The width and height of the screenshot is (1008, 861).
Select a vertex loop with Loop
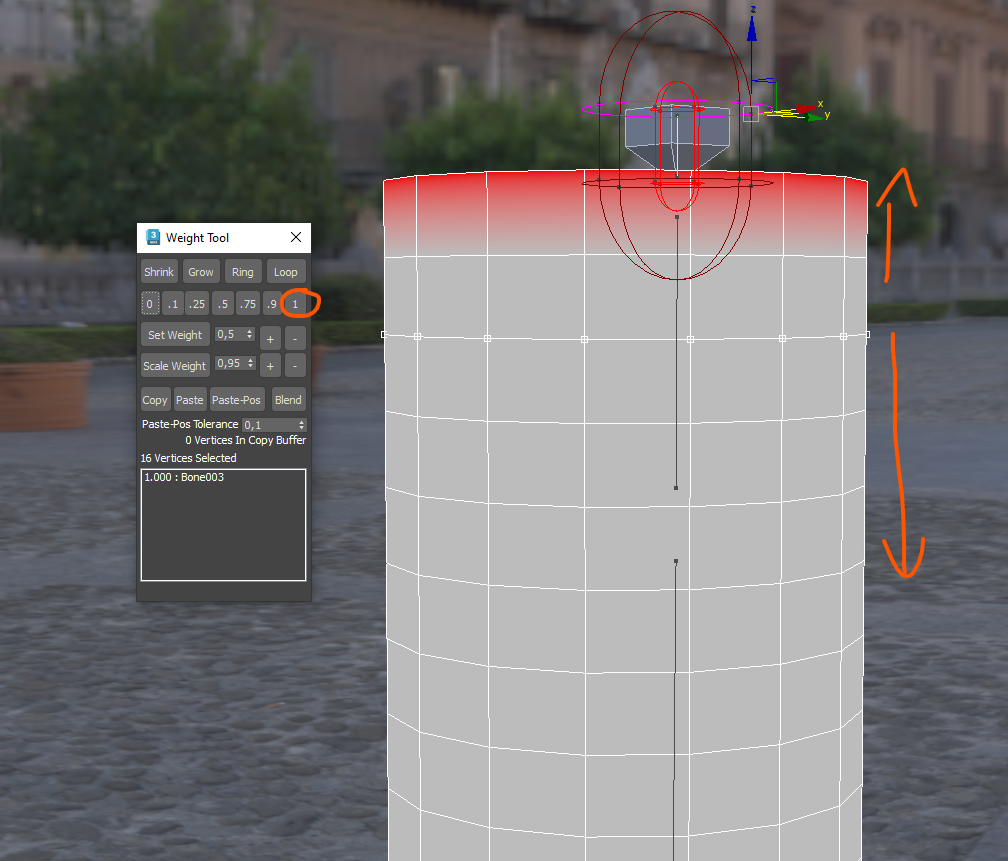[286, 271]
